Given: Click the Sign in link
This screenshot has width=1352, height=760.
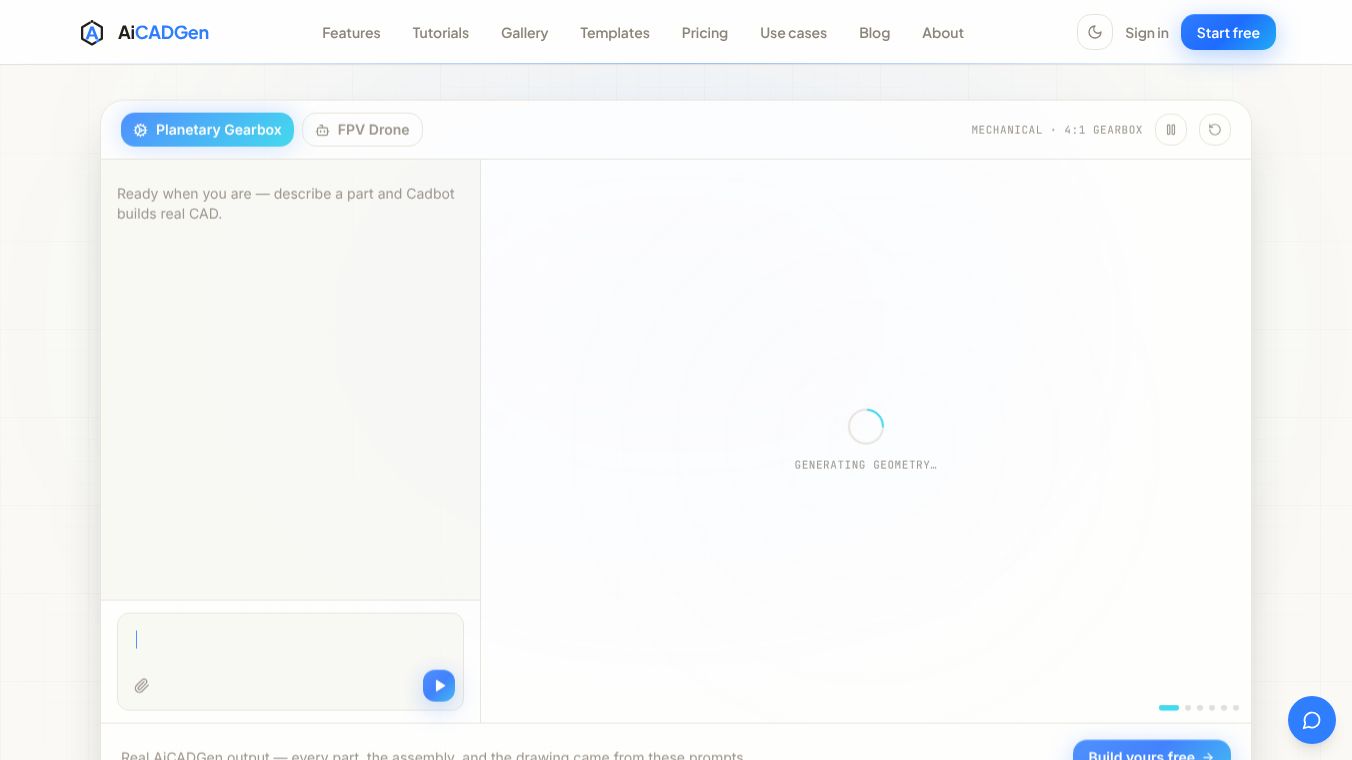Looking at the screenshot, I should [1147, 33].
